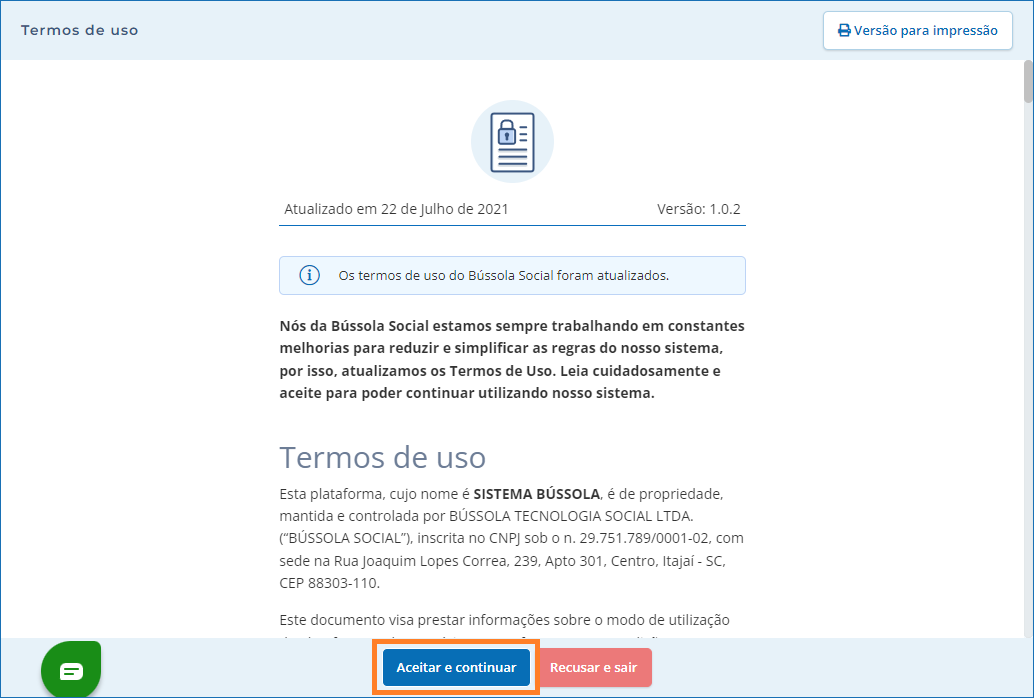1034x698 pixels.
Task: Open the green chat support widget
Action: (71, 670)
